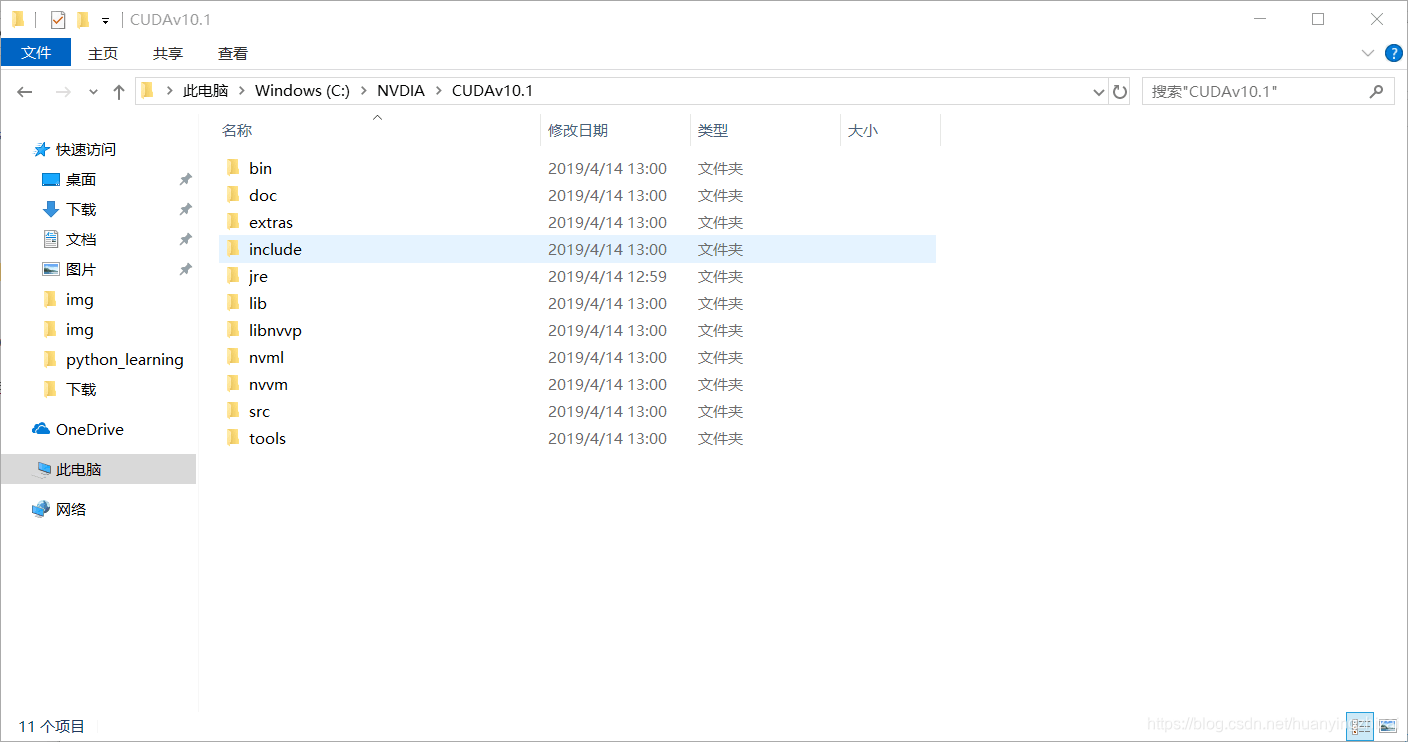Click CUDAv10.1 breadcrumb segment
This screenshot has width=1408, height=742.
click(x=492, y=91)
